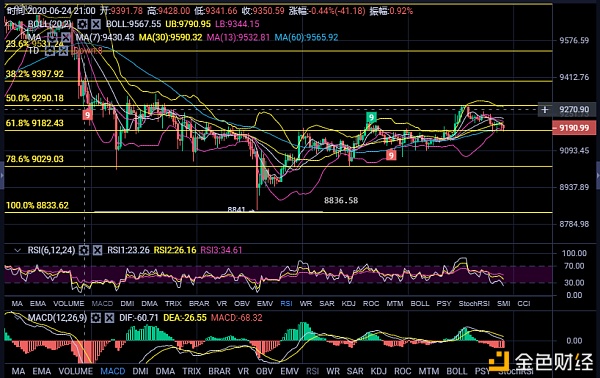This screenshot has height=378, width=600.
Task: Remove the TD indicator with its X
Action: (63, 51)
